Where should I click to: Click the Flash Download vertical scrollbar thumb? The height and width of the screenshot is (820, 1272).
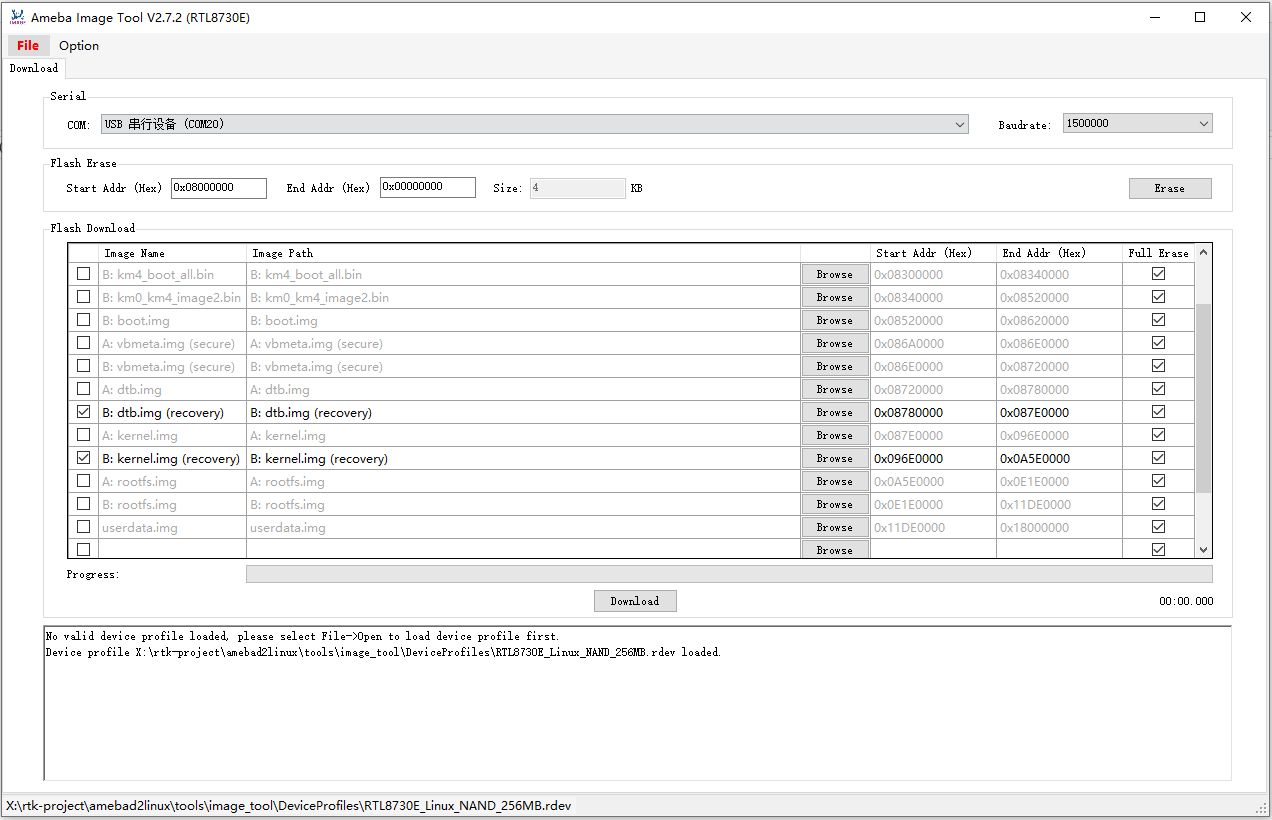(1203, 398)
